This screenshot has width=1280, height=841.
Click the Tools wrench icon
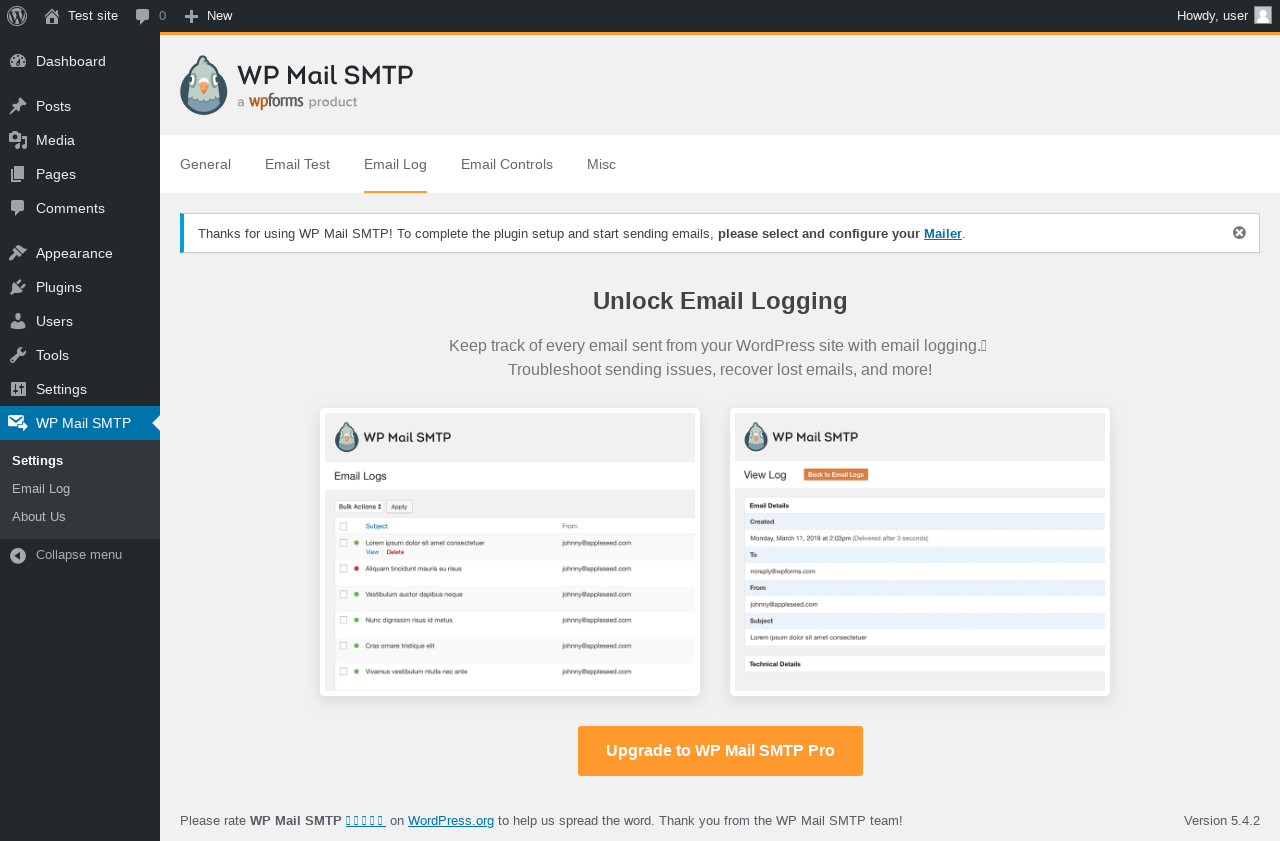18,355
